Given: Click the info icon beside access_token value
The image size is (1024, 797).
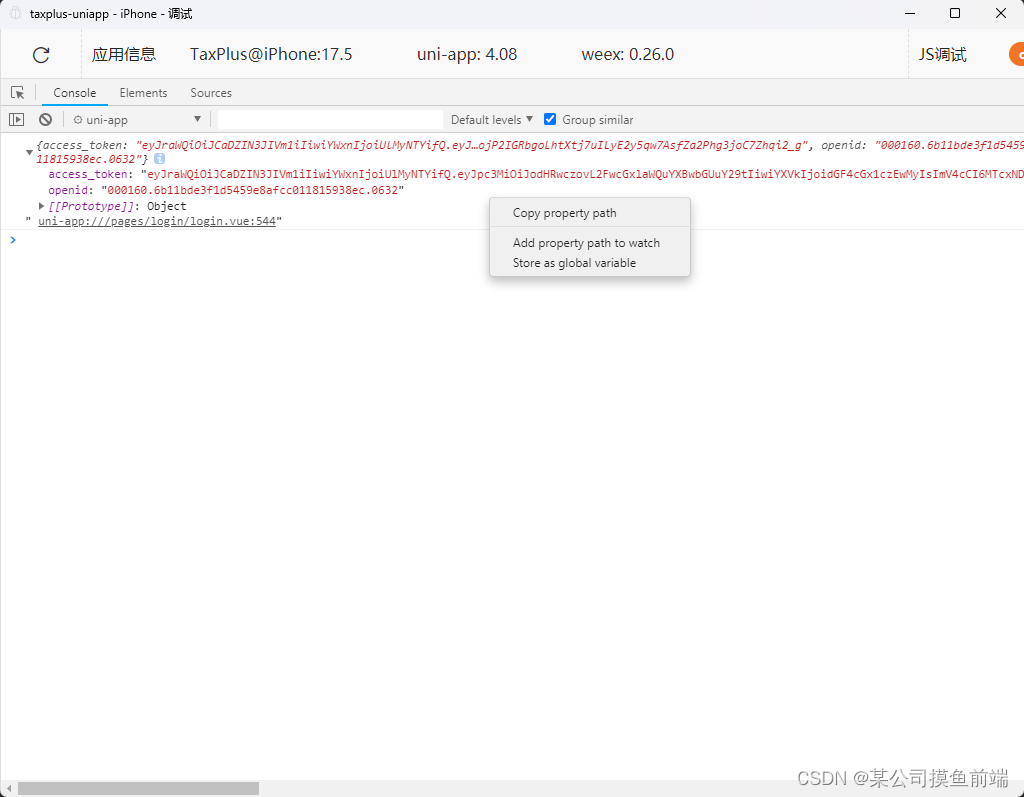Looking at the screenshot, I should point(160,159).
